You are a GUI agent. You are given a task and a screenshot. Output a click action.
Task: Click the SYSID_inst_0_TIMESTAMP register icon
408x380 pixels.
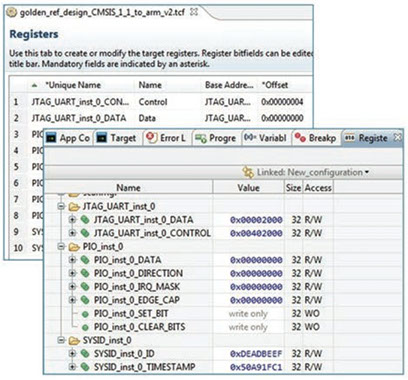pyautogui.click(x=85, y=367)
